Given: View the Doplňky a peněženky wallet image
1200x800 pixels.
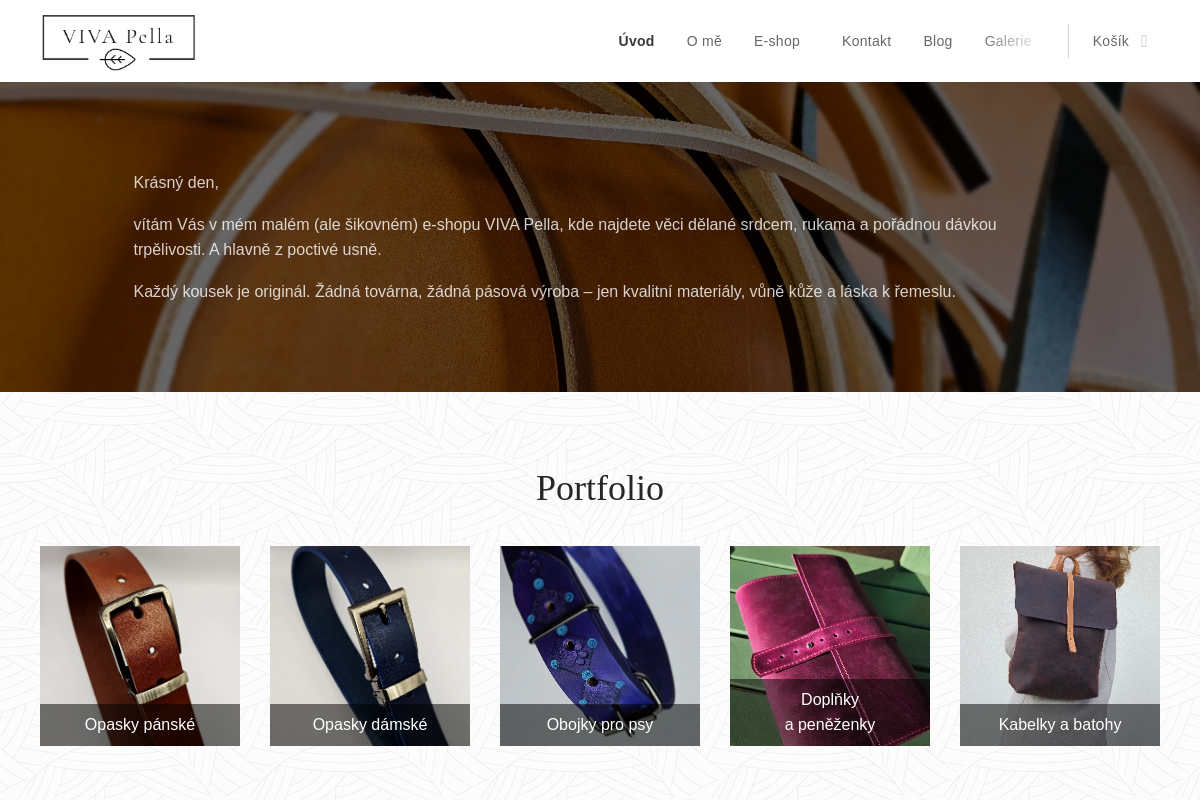Looking at the screenshot, I should 830,612.
